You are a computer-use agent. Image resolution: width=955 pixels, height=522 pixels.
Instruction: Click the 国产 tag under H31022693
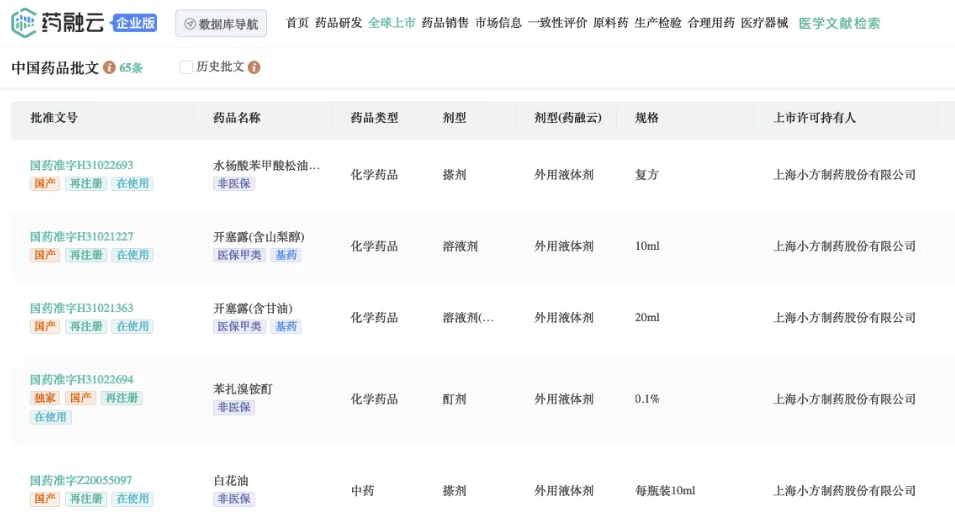[x=45, y=183]
